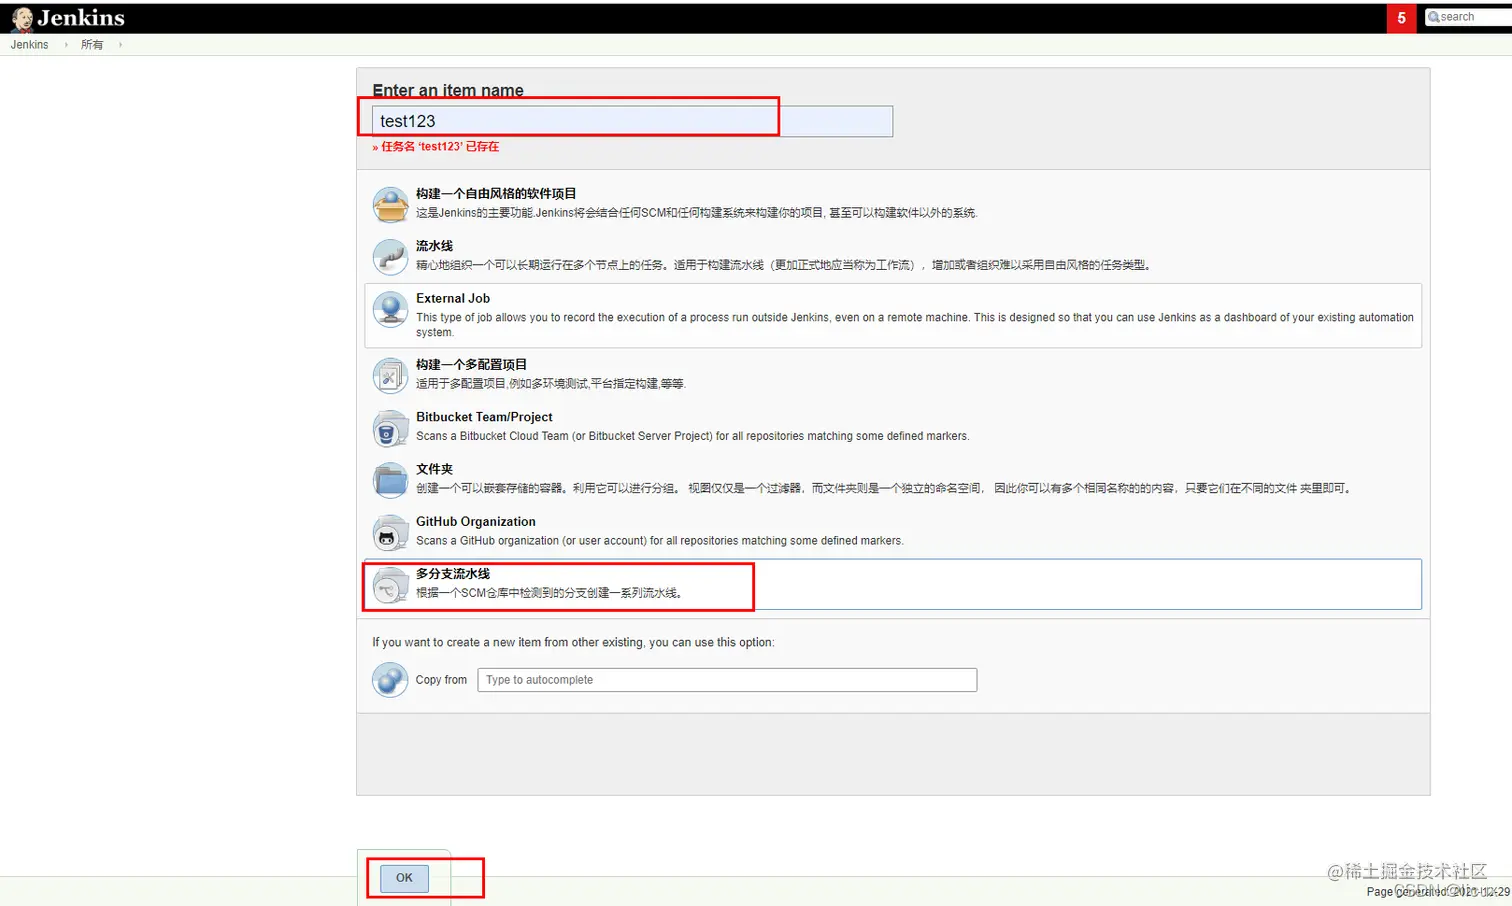
Task: Click the item name field containing test123
Action: pyautogui.click(x=632, y=121)
